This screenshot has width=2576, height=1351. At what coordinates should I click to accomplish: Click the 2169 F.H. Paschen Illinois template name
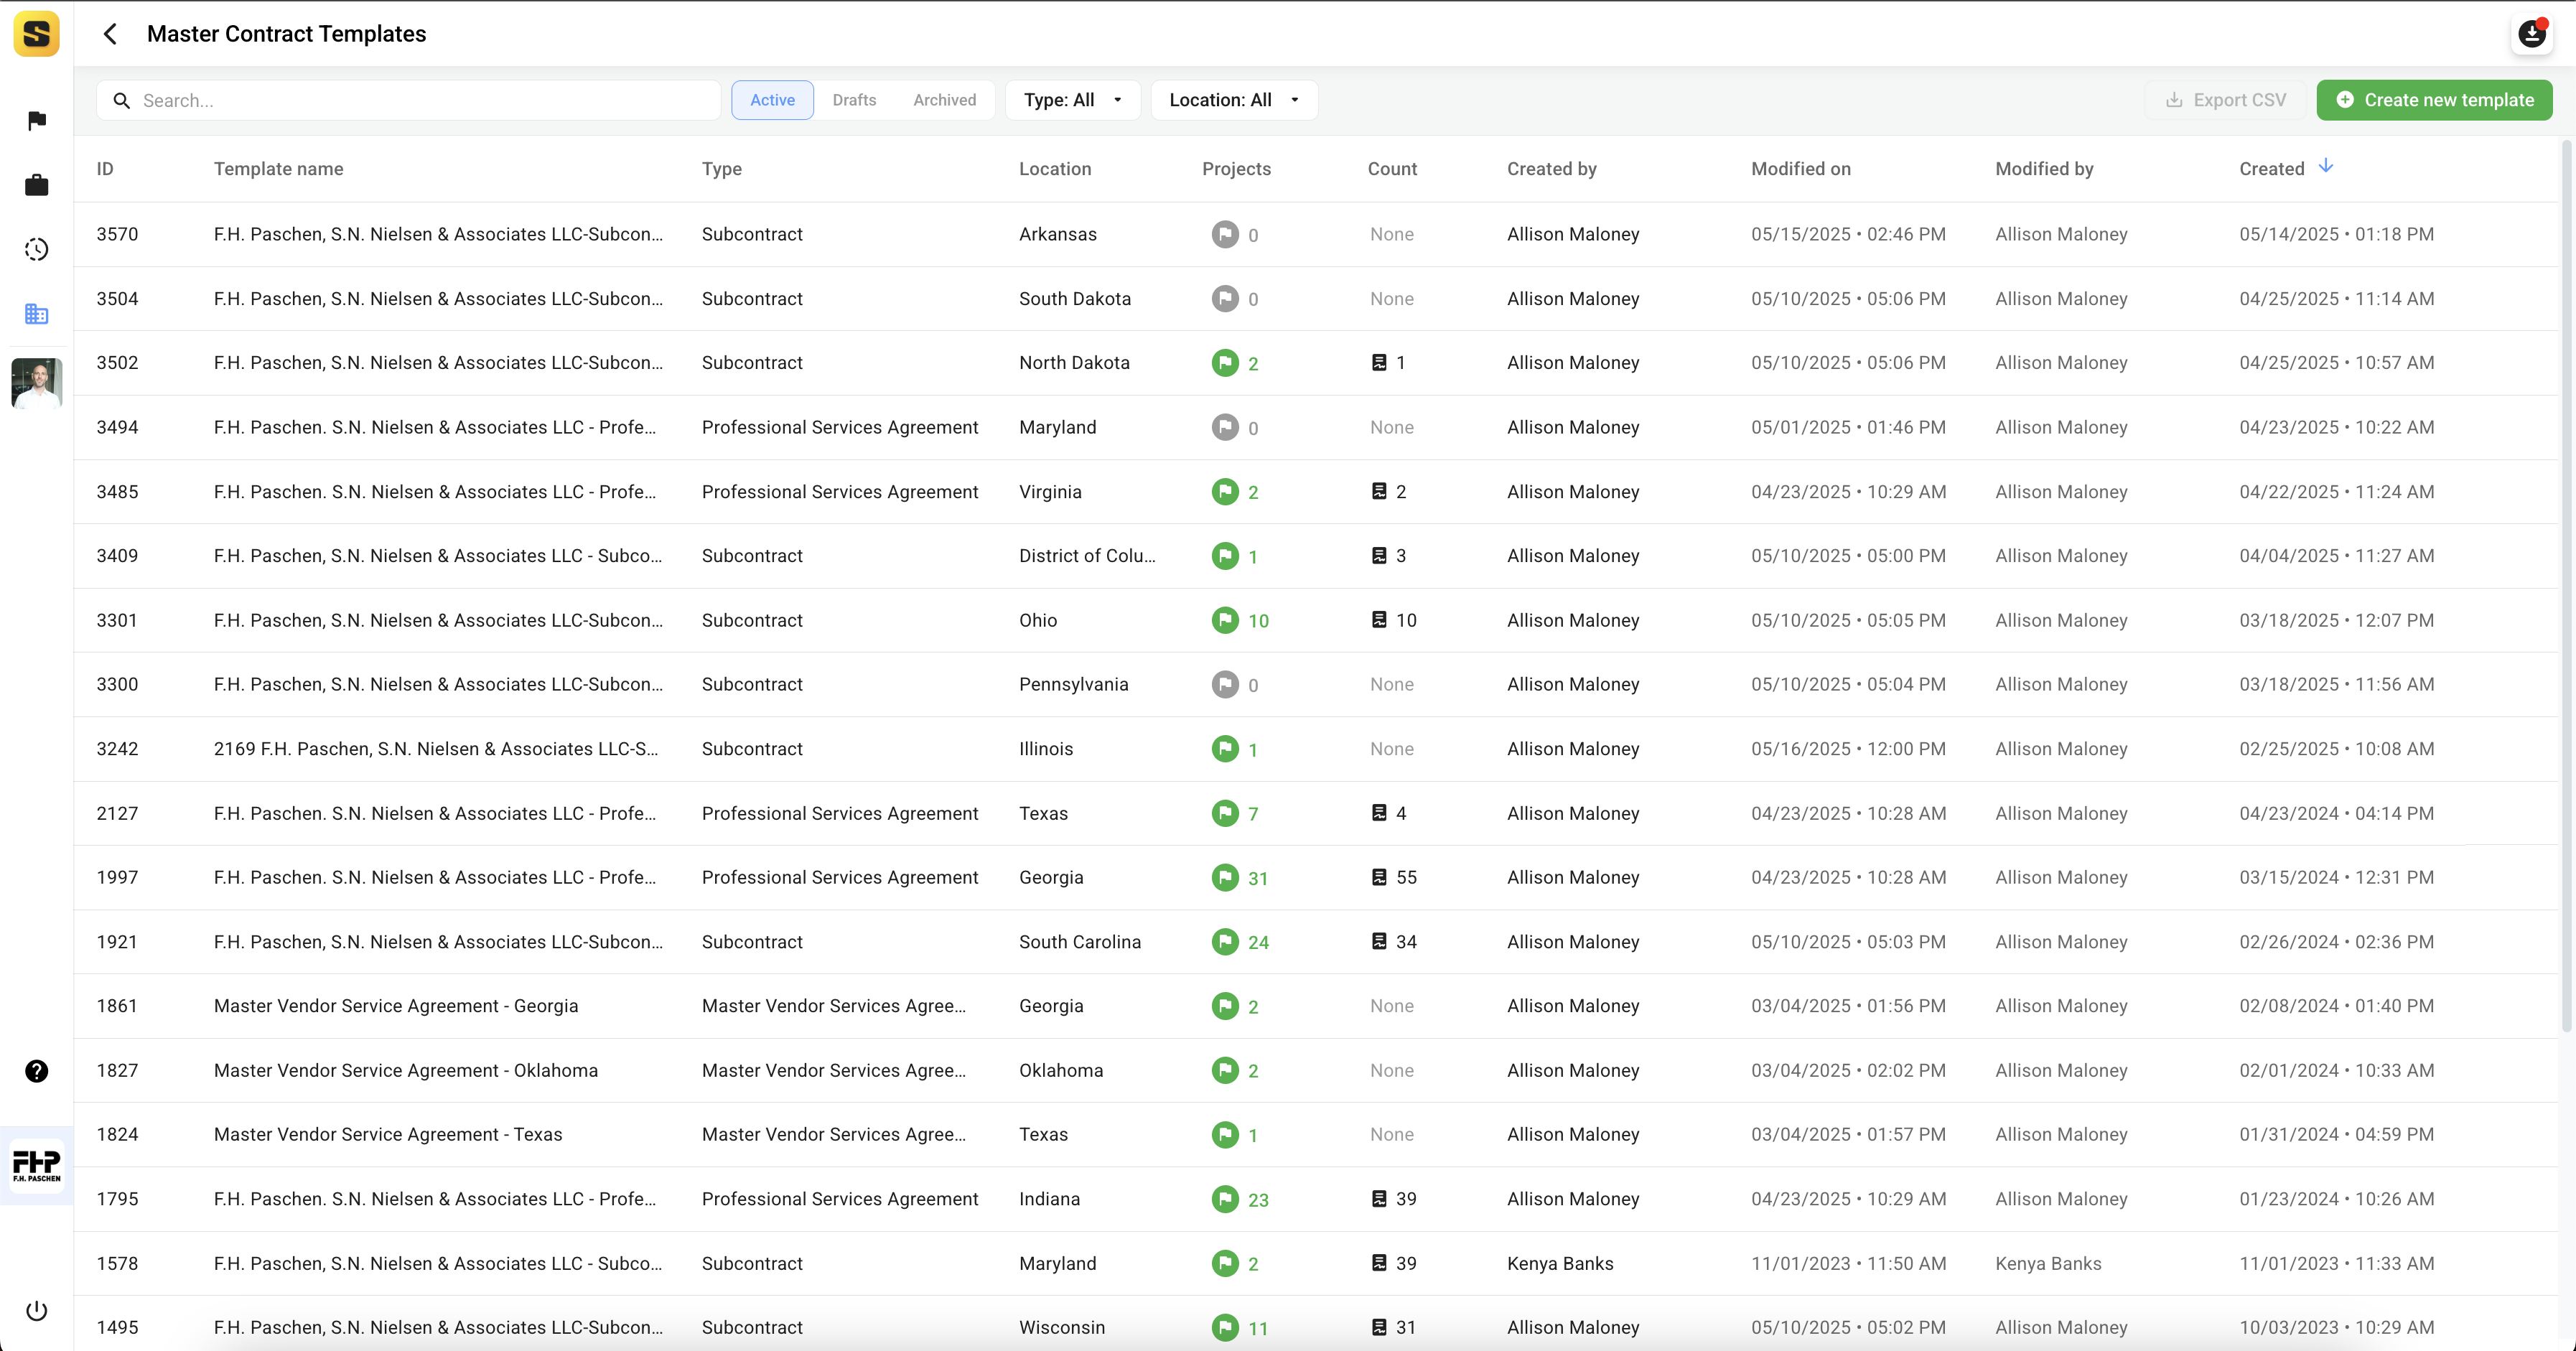point(436,749)
